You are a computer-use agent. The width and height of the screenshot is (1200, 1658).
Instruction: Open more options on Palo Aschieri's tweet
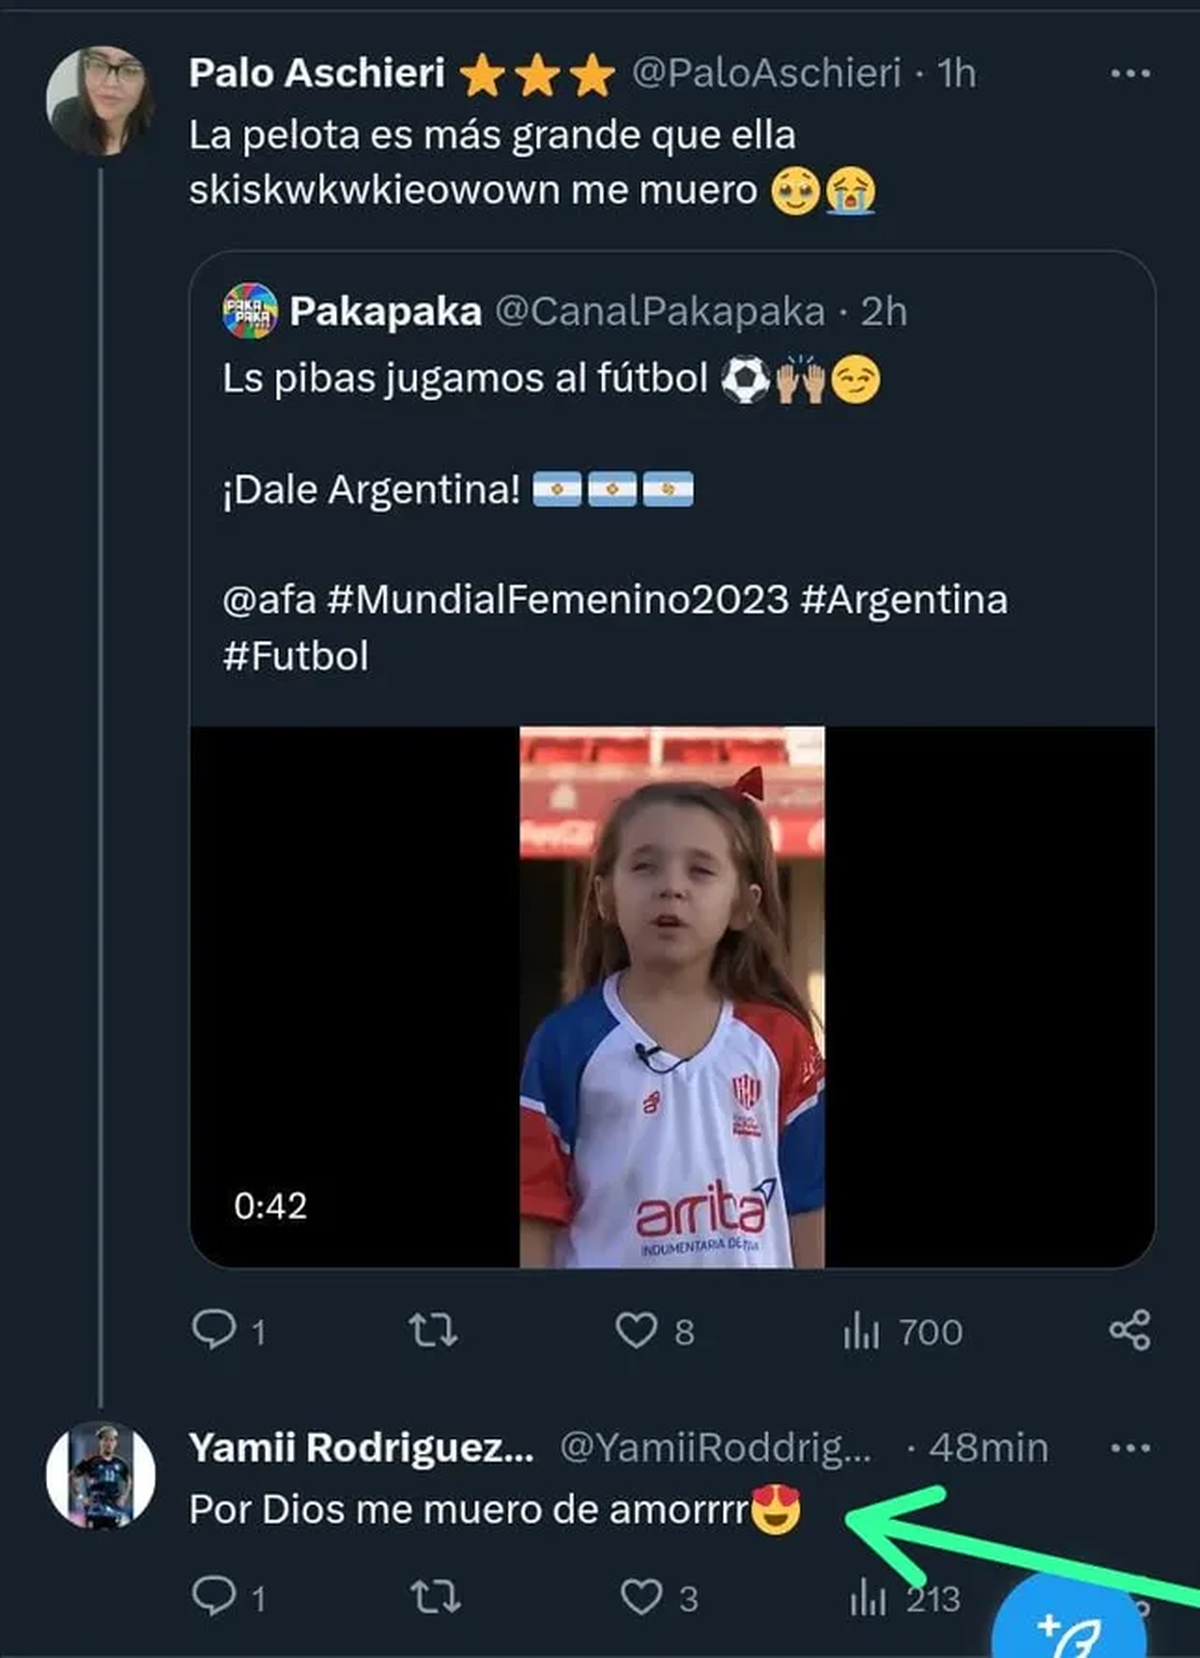tap(1130, 73)
